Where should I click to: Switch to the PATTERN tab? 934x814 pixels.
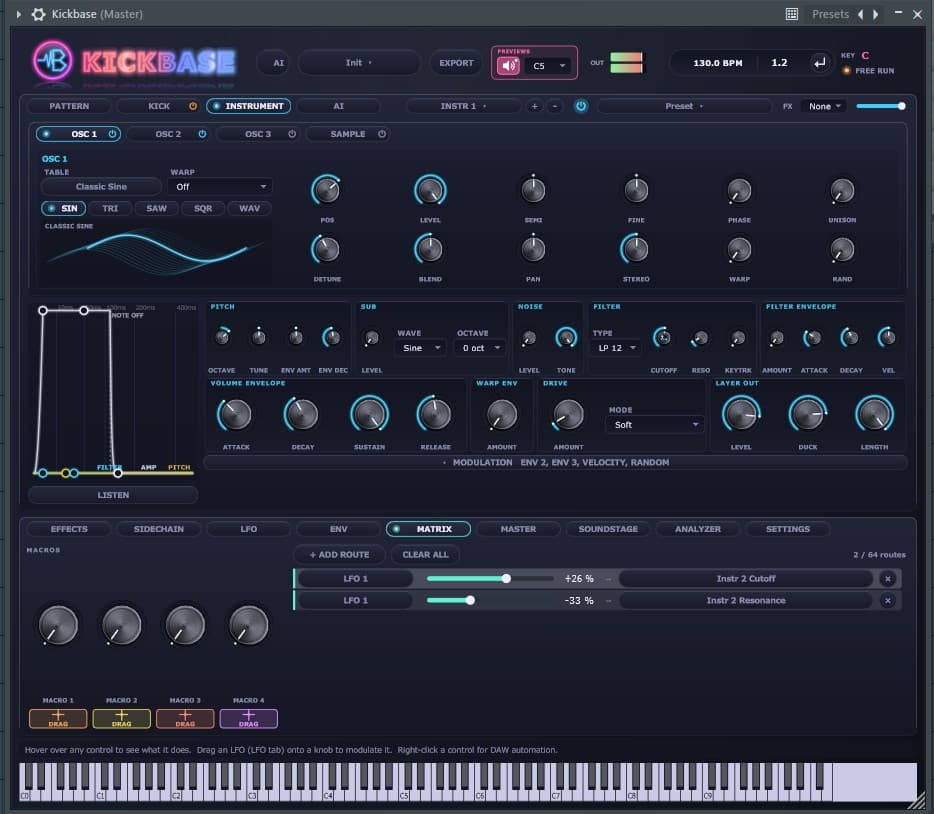(x=69, y=106)
